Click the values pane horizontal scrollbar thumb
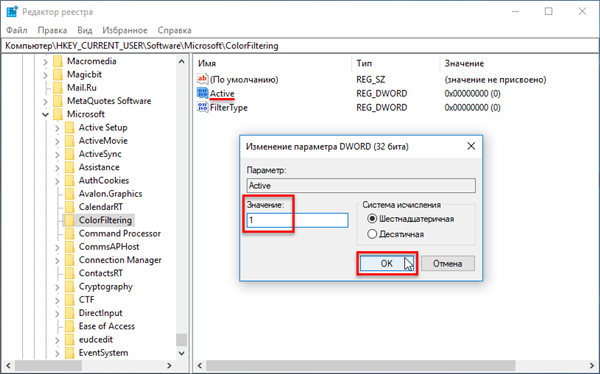600x374 pixels. [360, 366]
